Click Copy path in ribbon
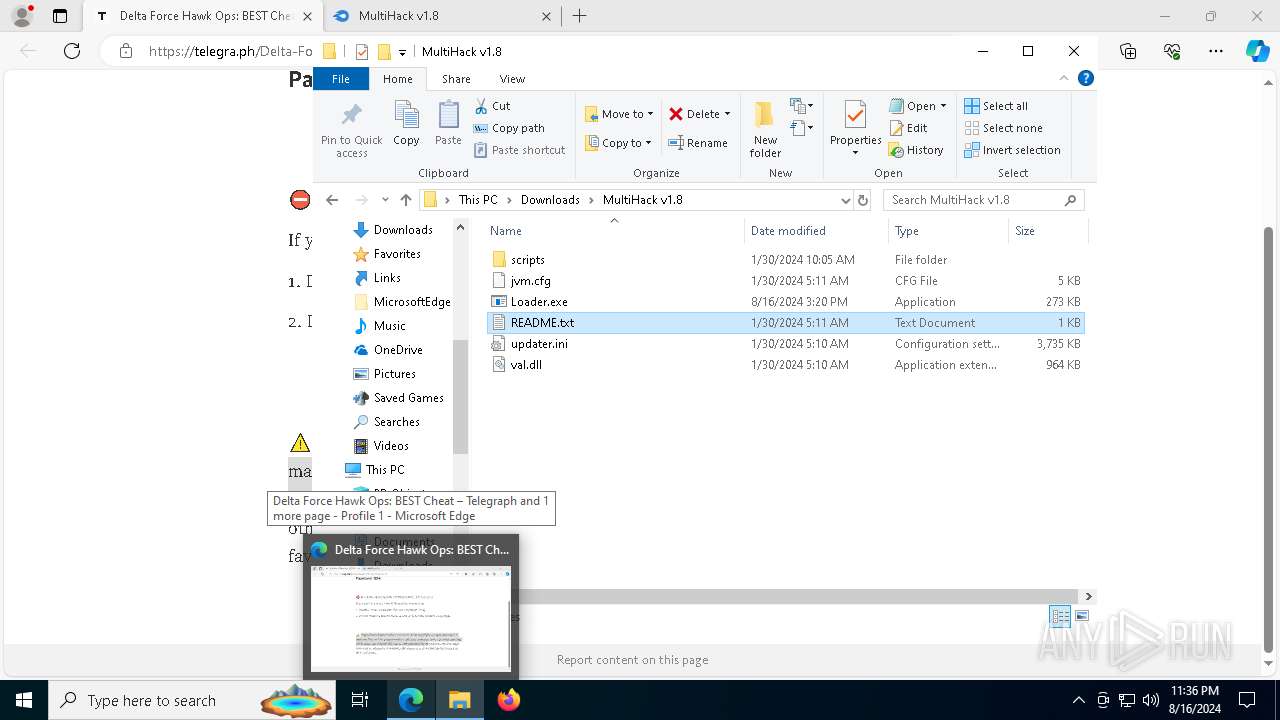 [x=510, y=128]
